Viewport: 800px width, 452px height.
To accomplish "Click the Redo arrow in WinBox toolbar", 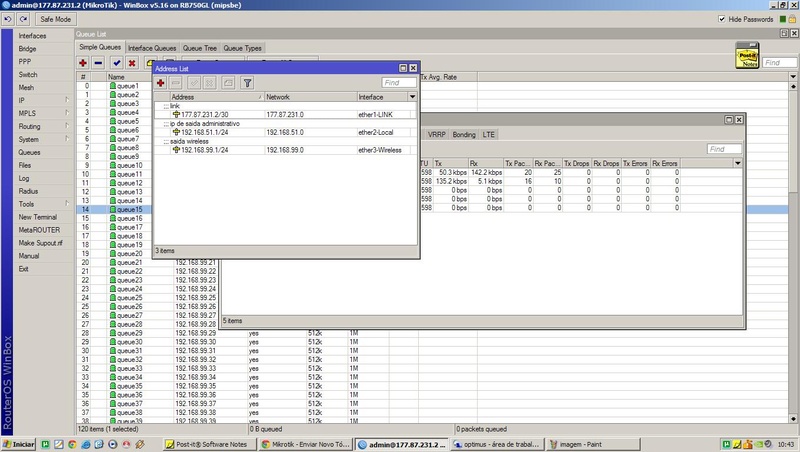I will pos(23,19).
